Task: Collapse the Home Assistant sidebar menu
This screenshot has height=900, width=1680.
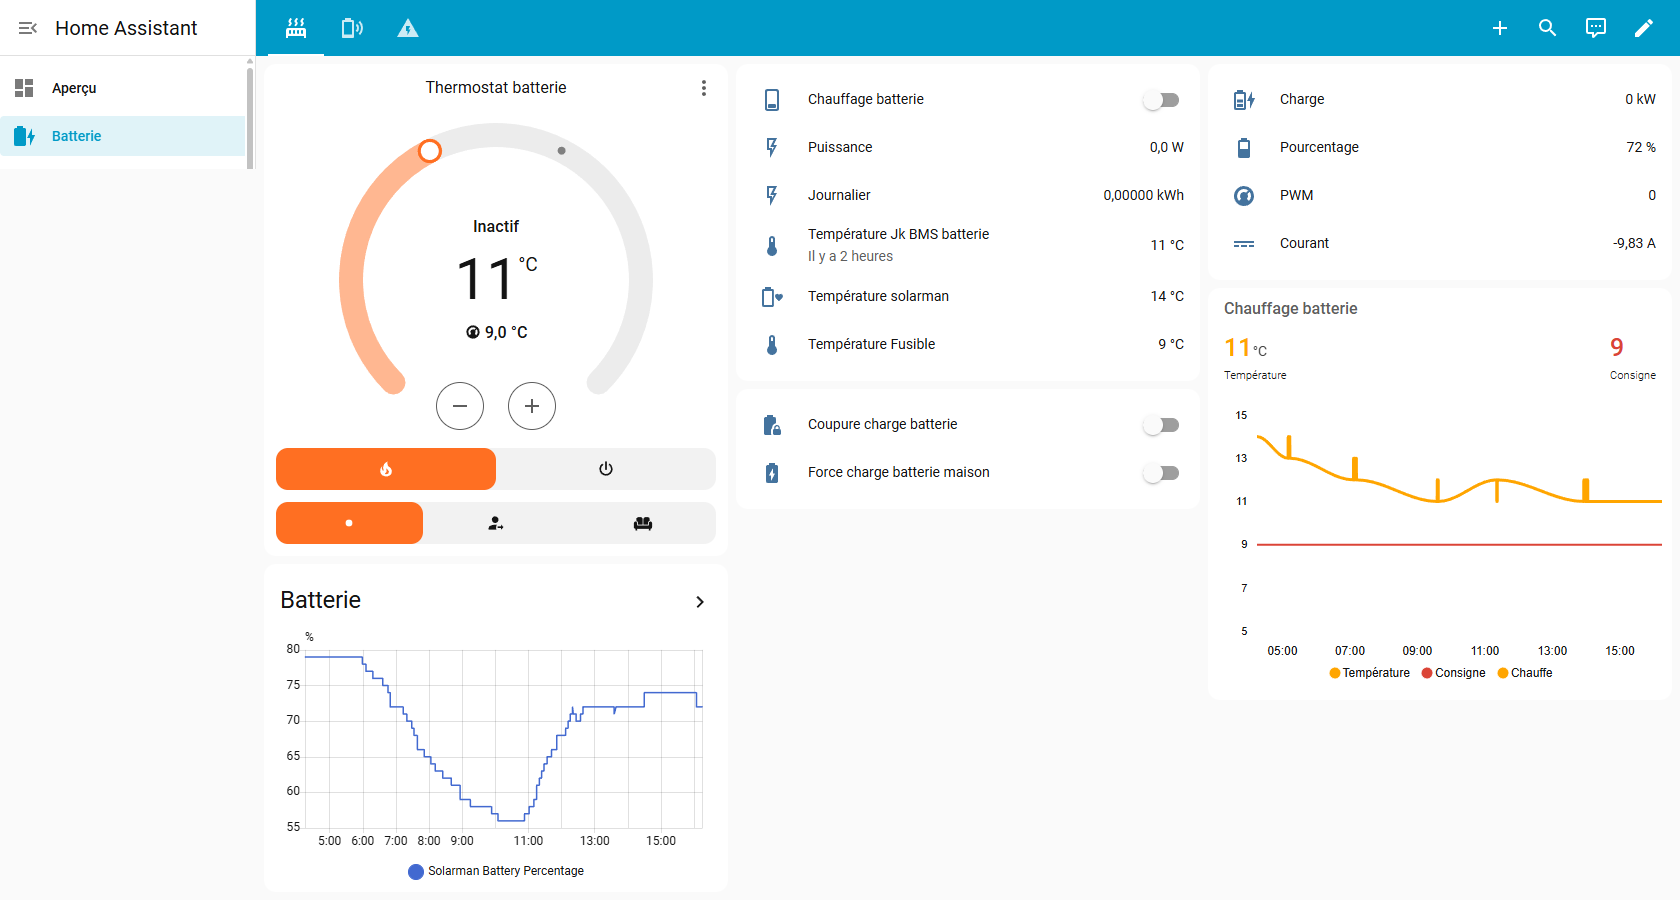Action: coord(28,28)
